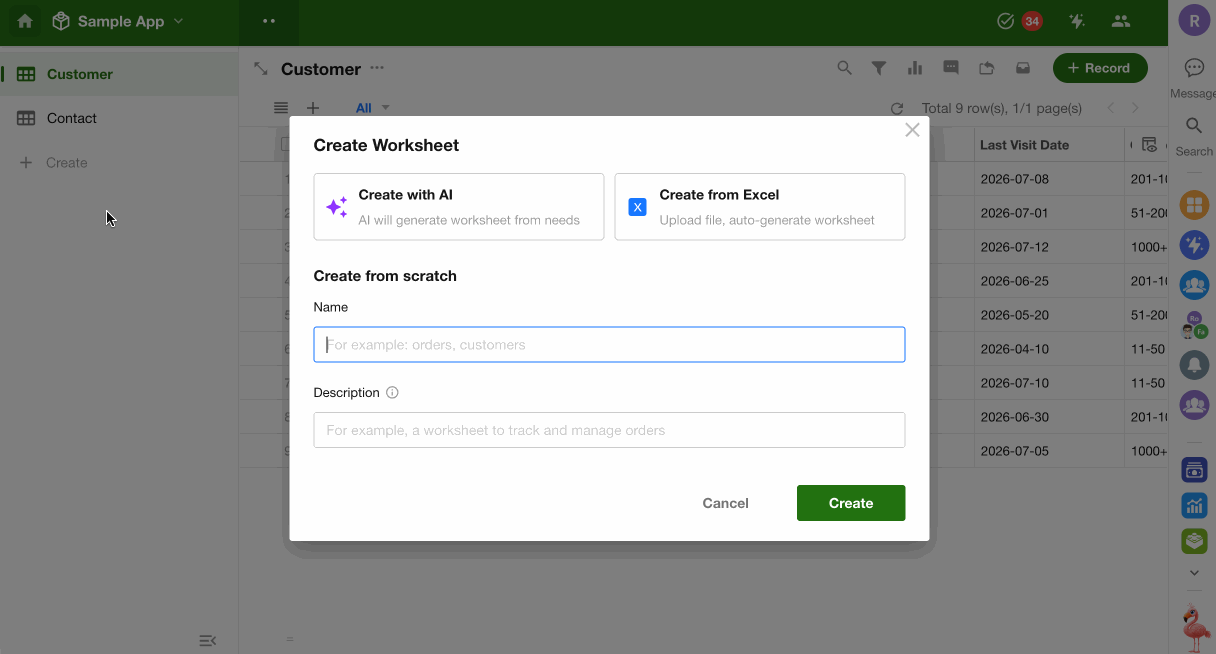Focus the worksheet Name input field
This screenshot has width=1216, height=654.
[x=609, y=345]
